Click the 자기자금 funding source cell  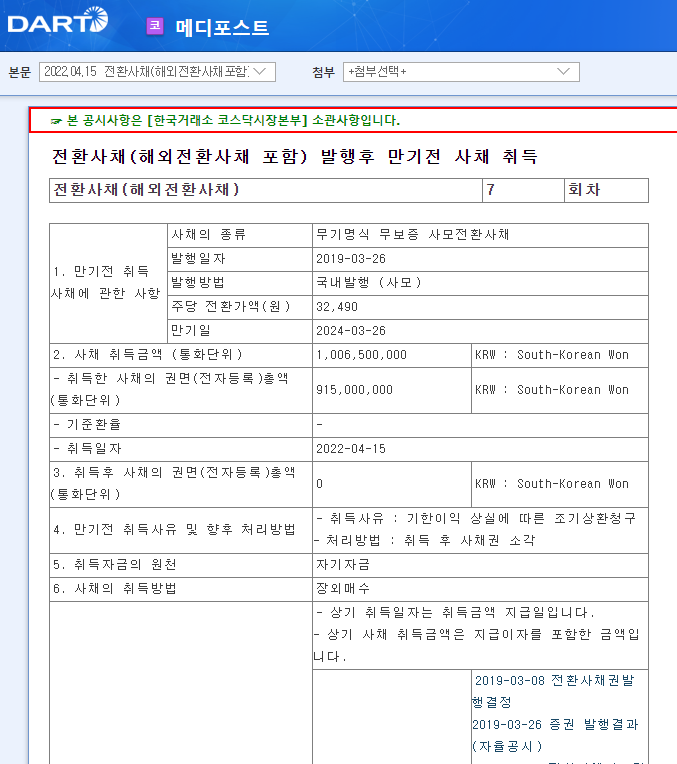tap(480, 565)
